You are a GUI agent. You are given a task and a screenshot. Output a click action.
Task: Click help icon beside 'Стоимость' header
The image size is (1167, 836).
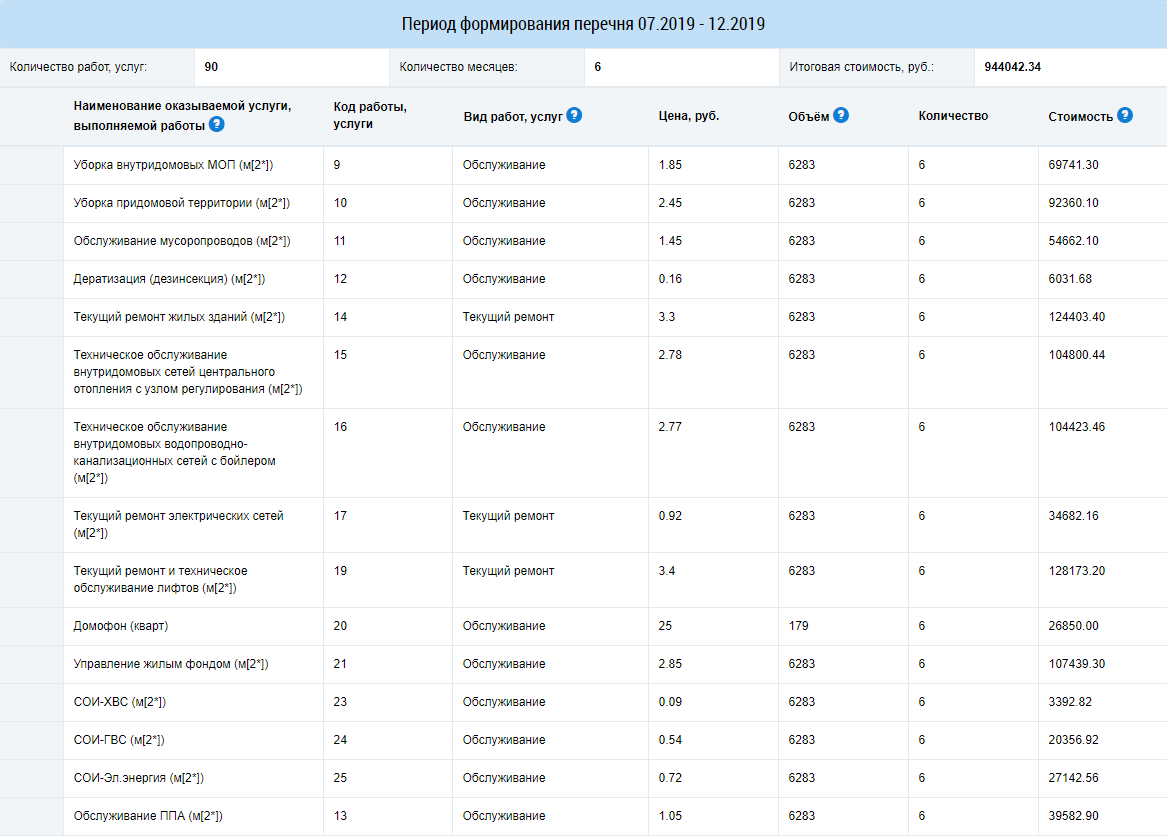pos(1125,115)
